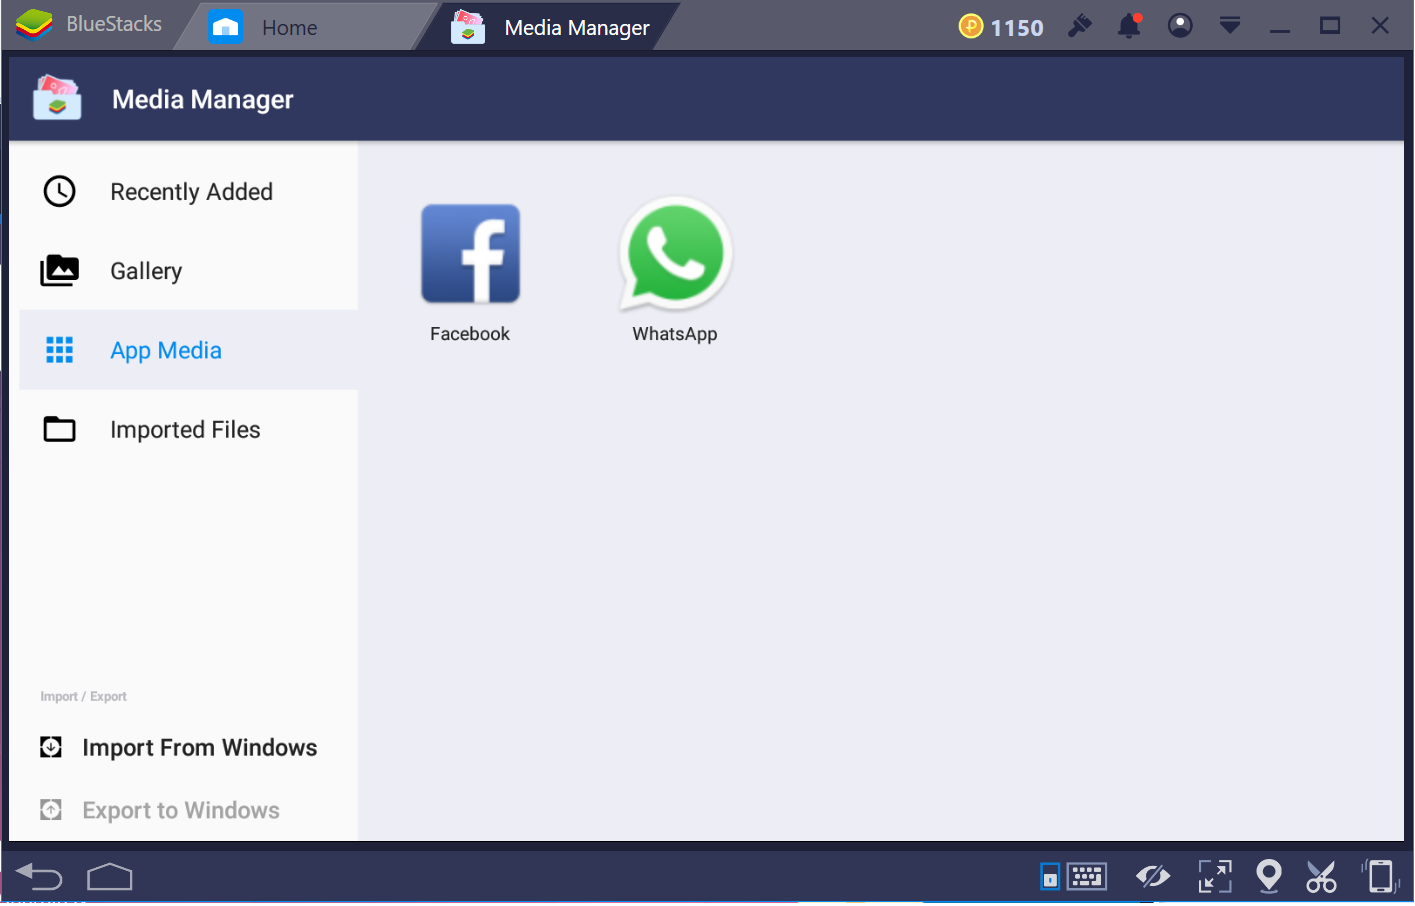Click the 1150 coin balance
Screen dimensions: 1415x906
tap(1017, 27)
